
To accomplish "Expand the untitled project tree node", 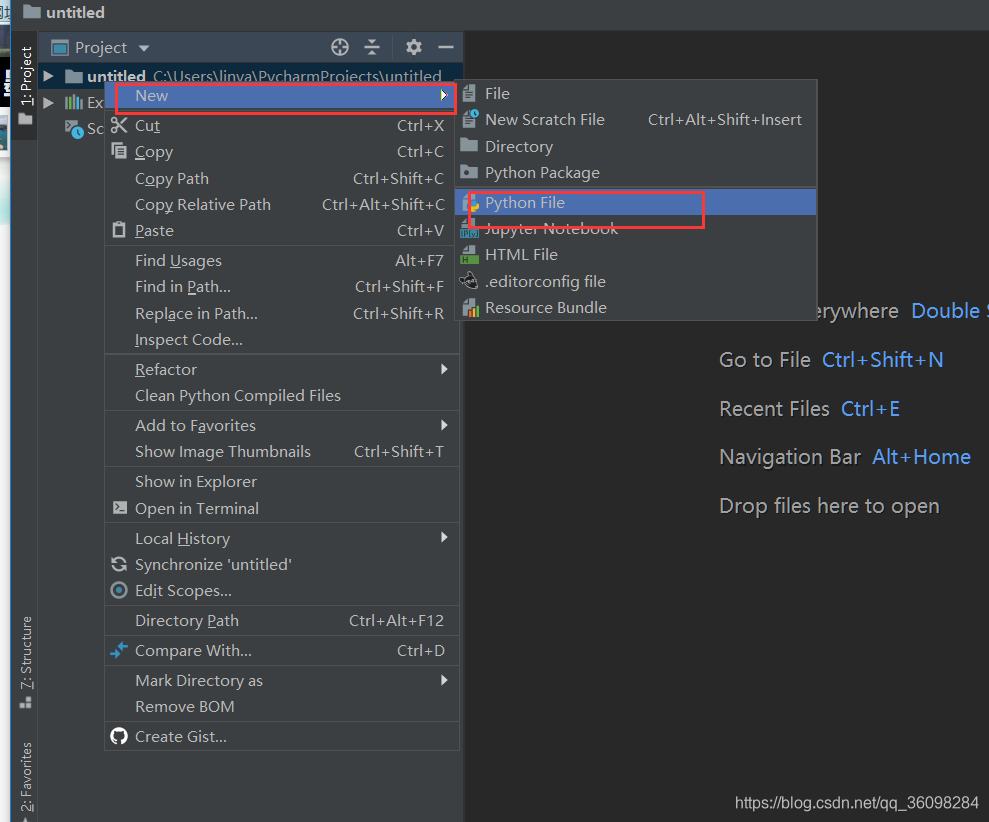I will [x=48, y=76].
